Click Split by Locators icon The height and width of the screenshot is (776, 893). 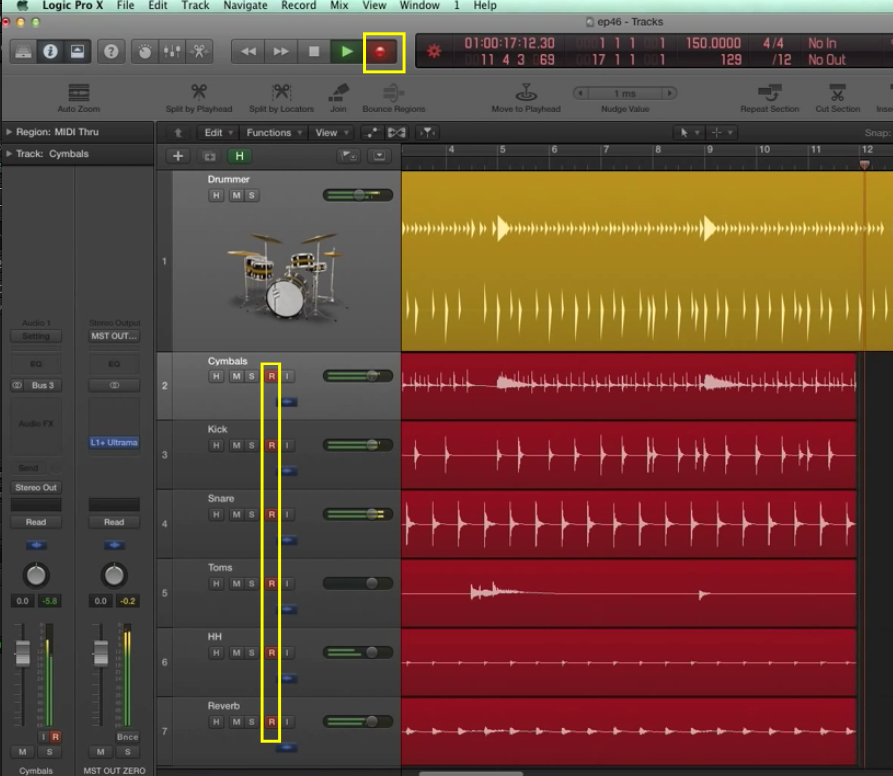tap(281, 92)
